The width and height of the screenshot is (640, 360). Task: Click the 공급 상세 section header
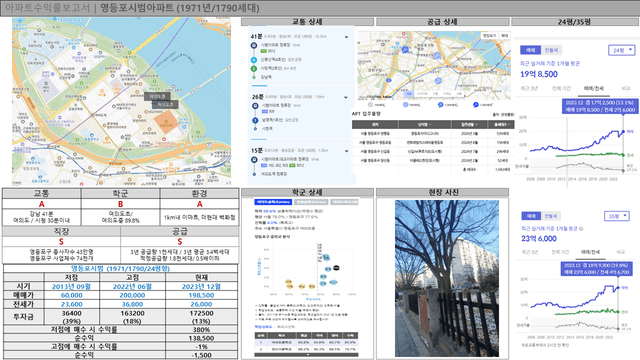[442, 22]
